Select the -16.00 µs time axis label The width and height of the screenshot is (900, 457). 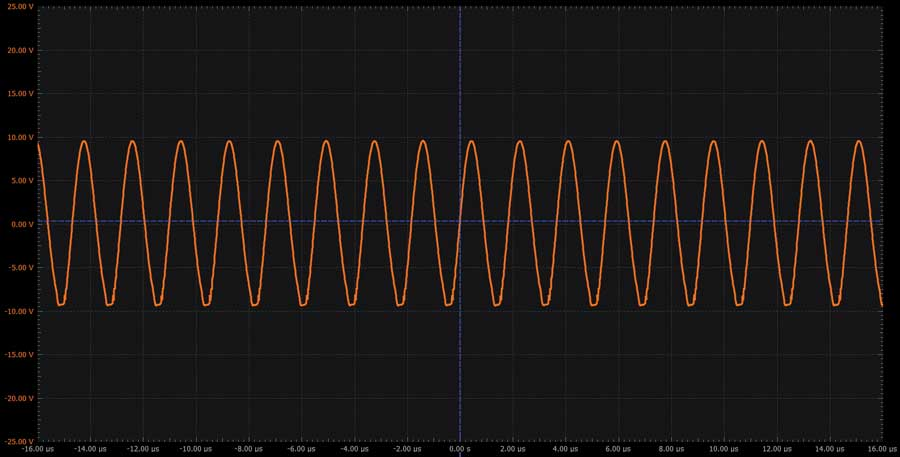(38, 449)
